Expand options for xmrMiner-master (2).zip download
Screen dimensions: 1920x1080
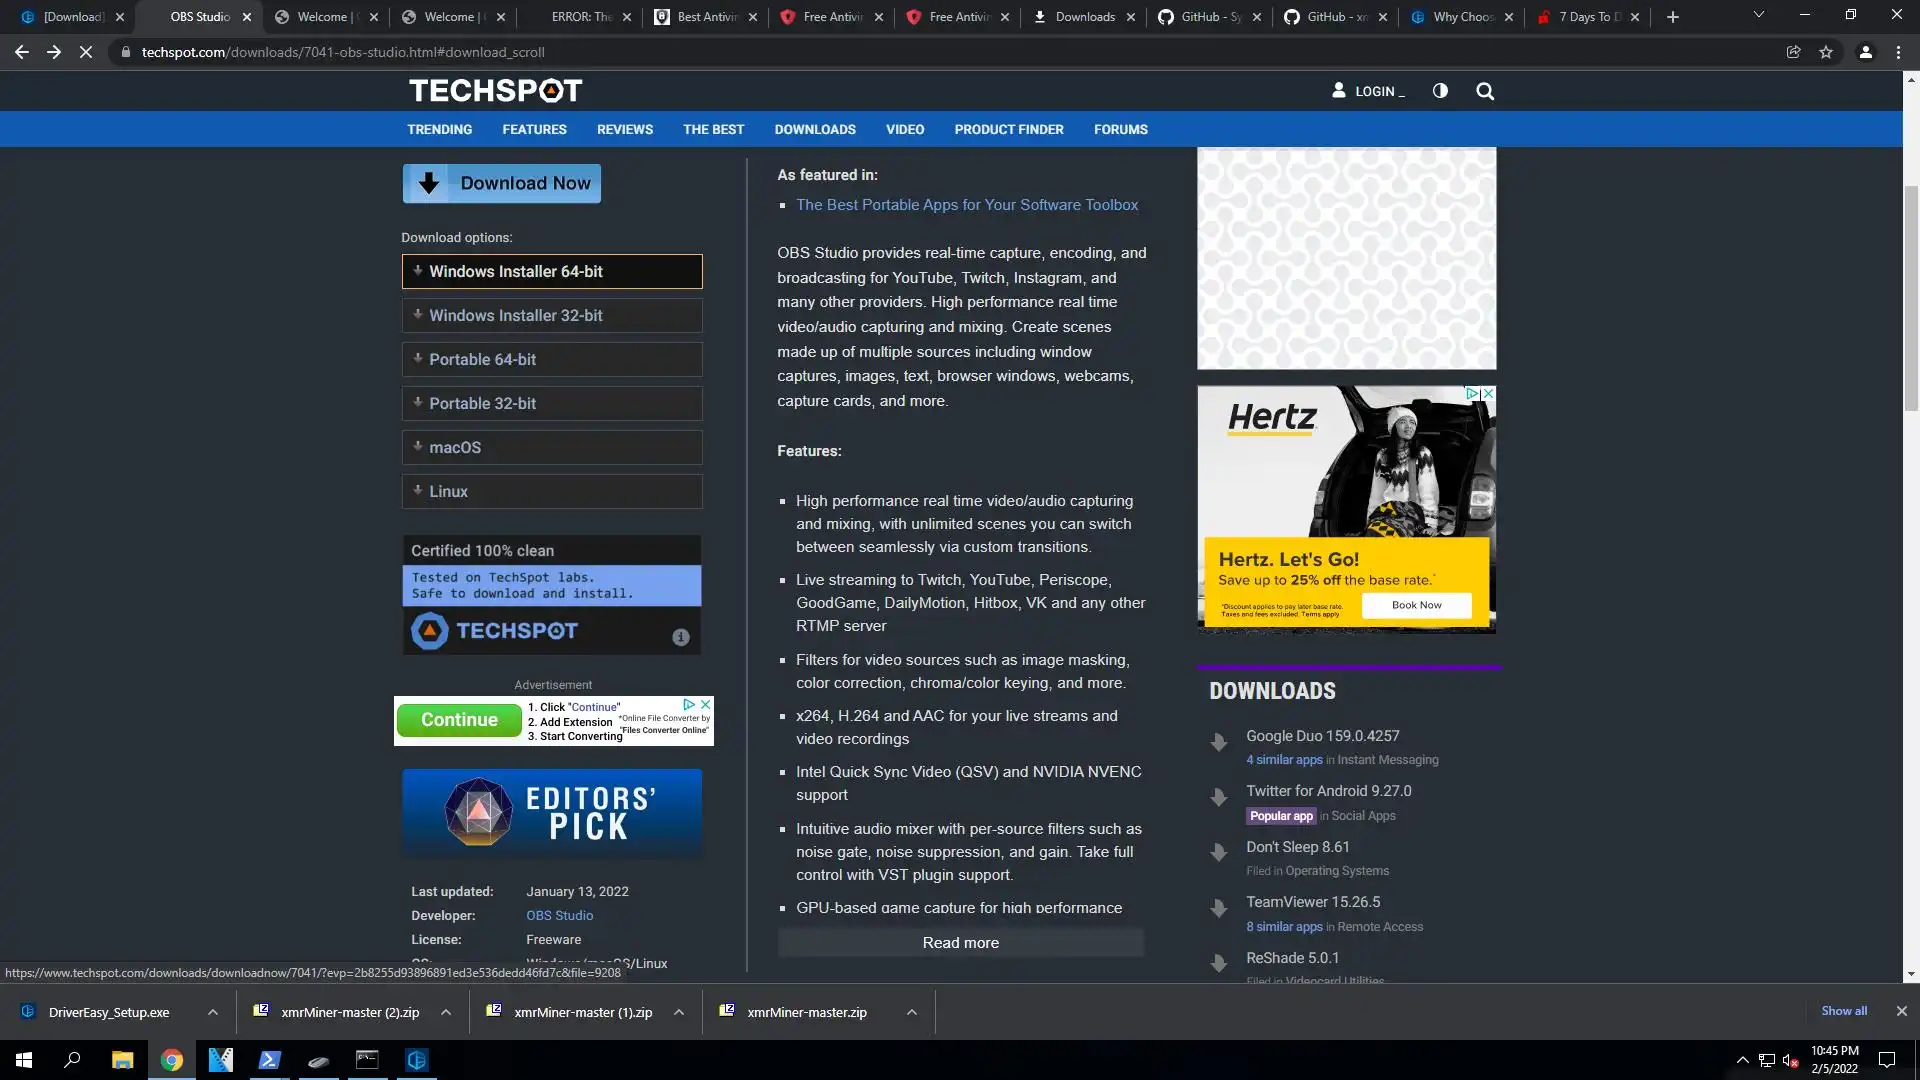pyautogui.click(x=446, y=1012)
